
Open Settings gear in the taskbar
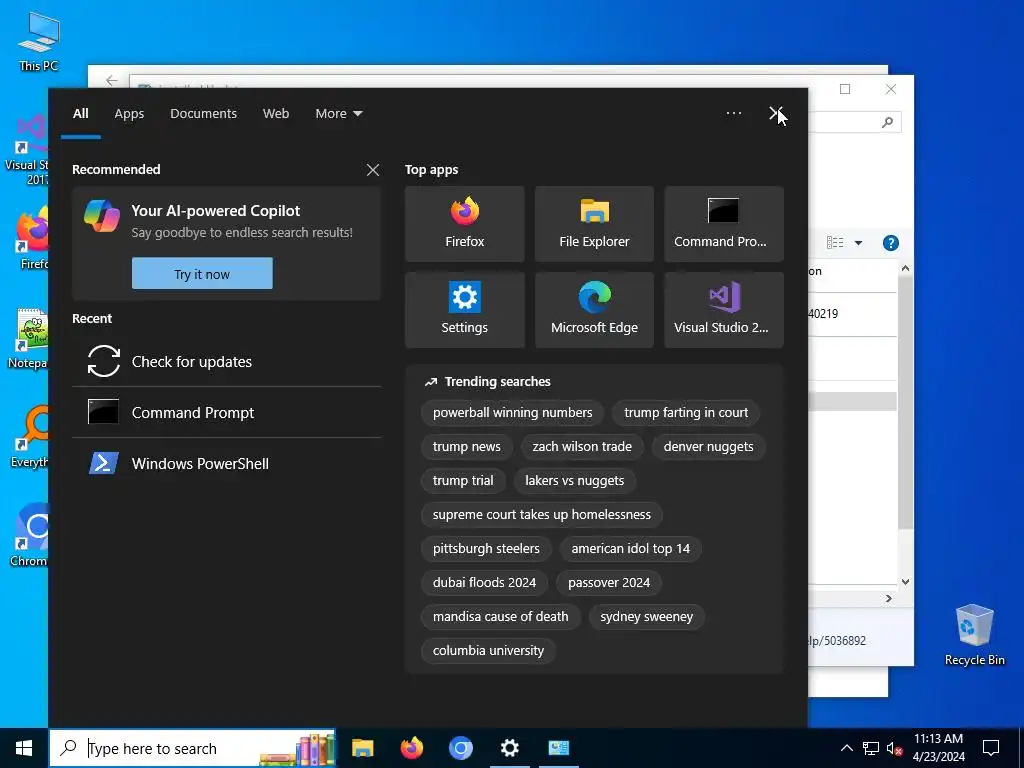[509, 748]
